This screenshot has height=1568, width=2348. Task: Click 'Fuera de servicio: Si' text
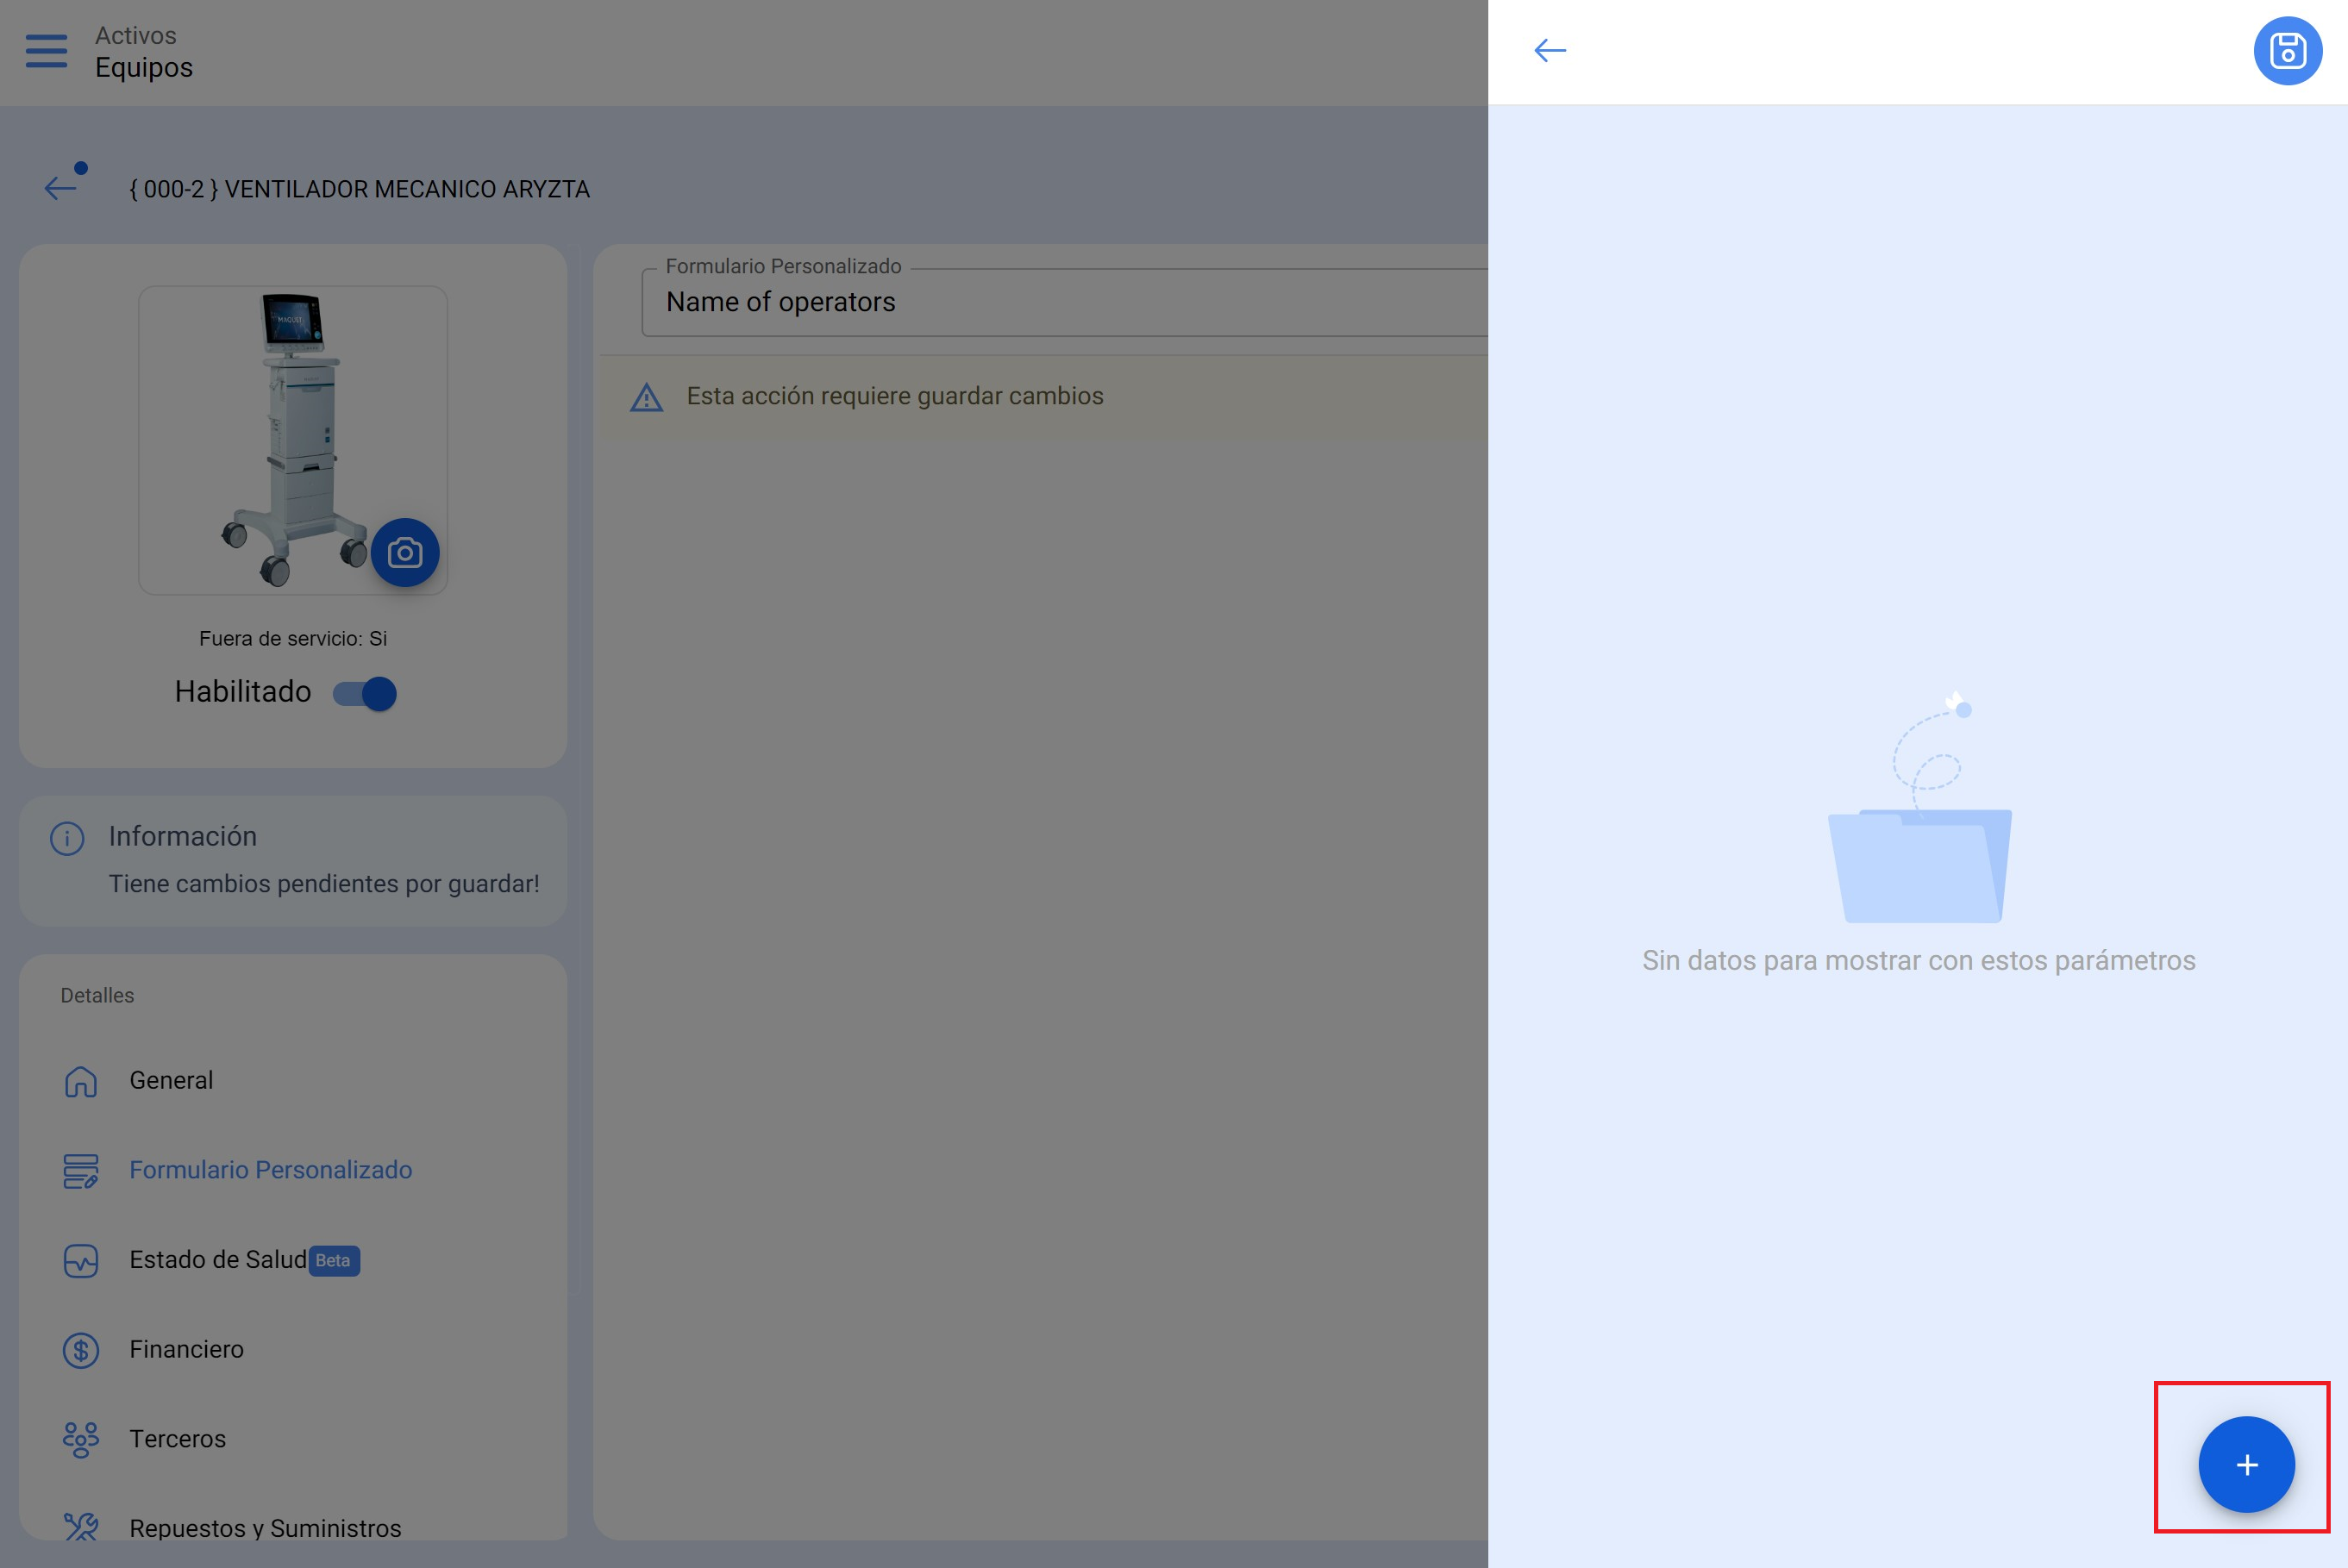(293, 638)
